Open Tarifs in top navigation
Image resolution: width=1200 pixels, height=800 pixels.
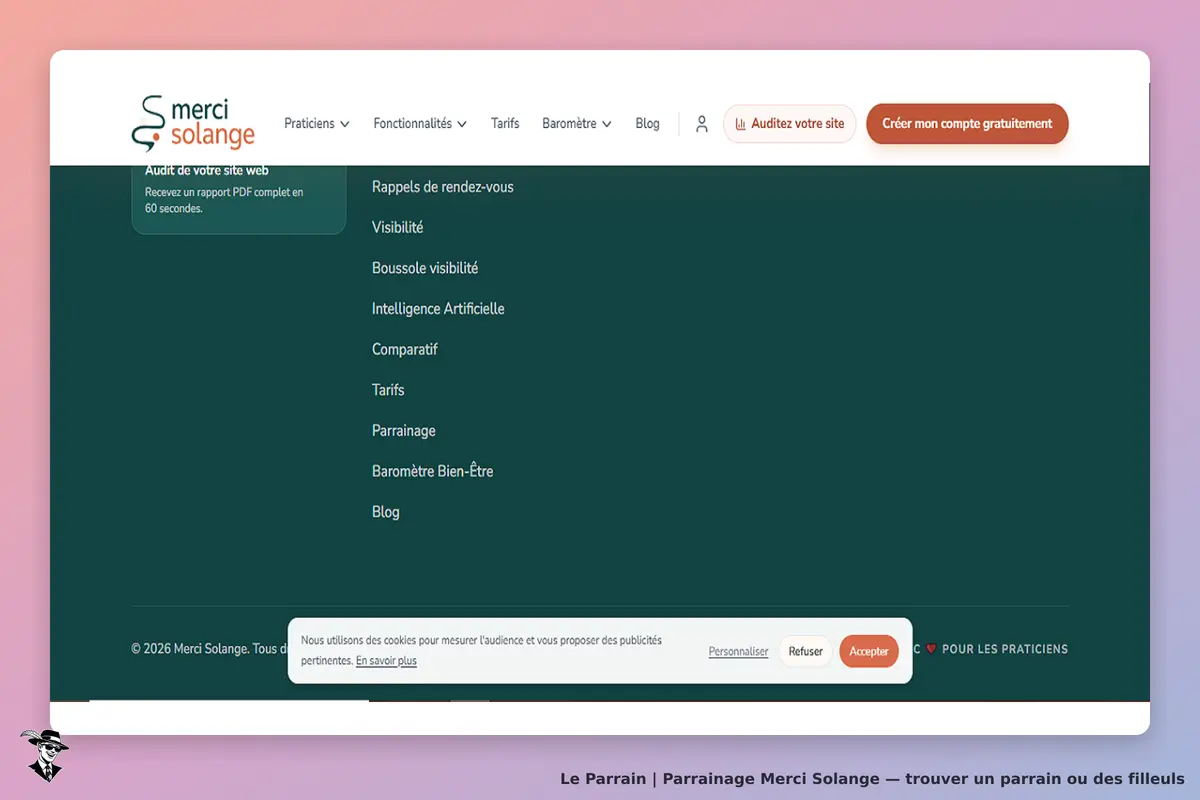[x=505, y=124]
